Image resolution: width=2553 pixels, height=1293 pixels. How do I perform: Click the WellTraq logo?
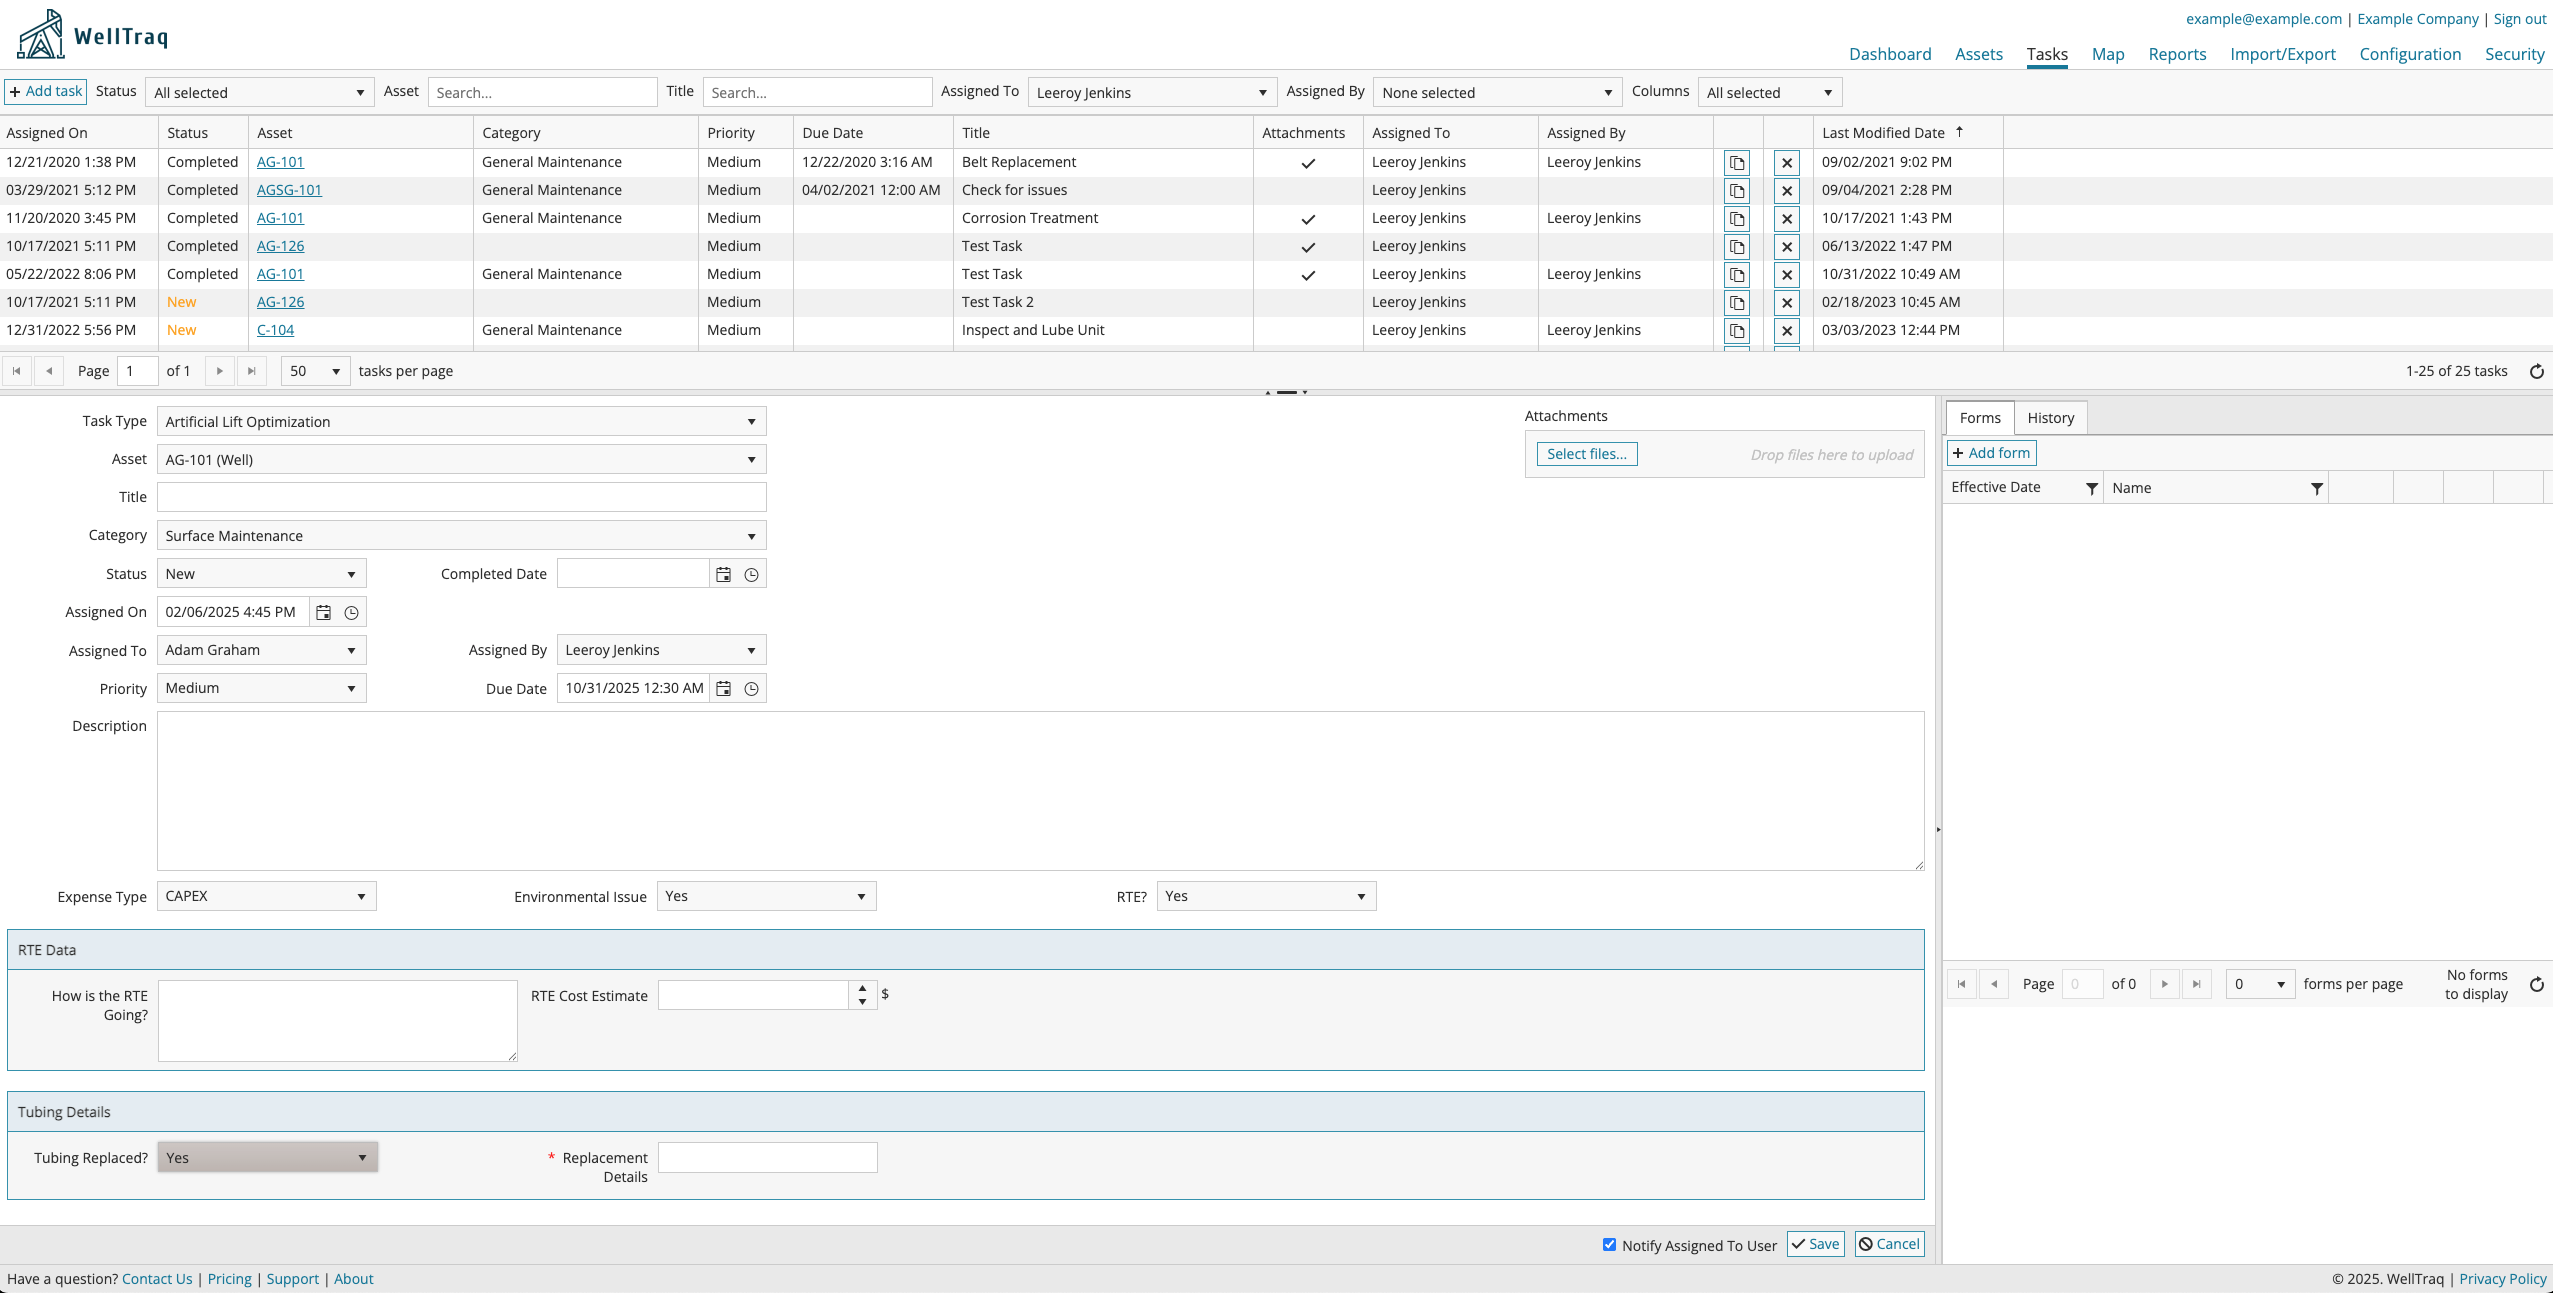click(x=92, y=36)
